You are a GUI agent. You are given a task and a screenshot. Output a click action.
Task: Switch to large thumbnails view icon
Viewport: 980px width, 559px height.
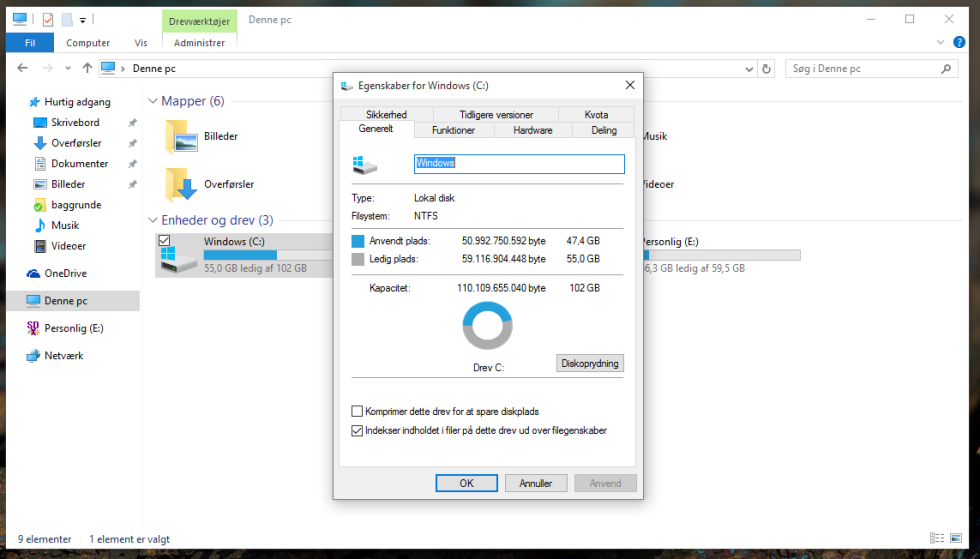click(956, 538)
